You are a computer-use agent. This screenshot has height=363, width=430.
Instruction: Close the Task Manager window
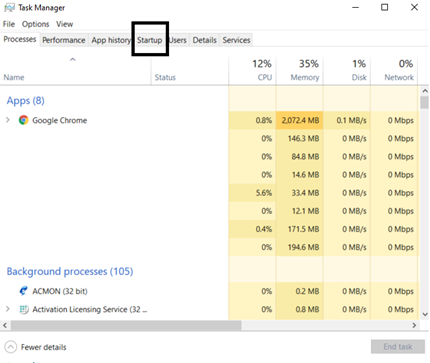[414, 7]
